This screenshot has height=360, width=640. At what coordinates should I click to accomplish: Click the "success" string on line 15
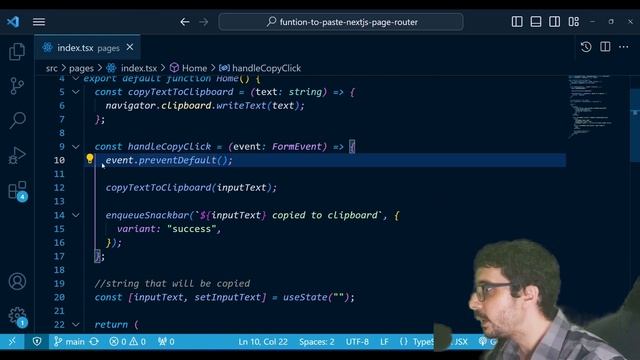point(191,229)
